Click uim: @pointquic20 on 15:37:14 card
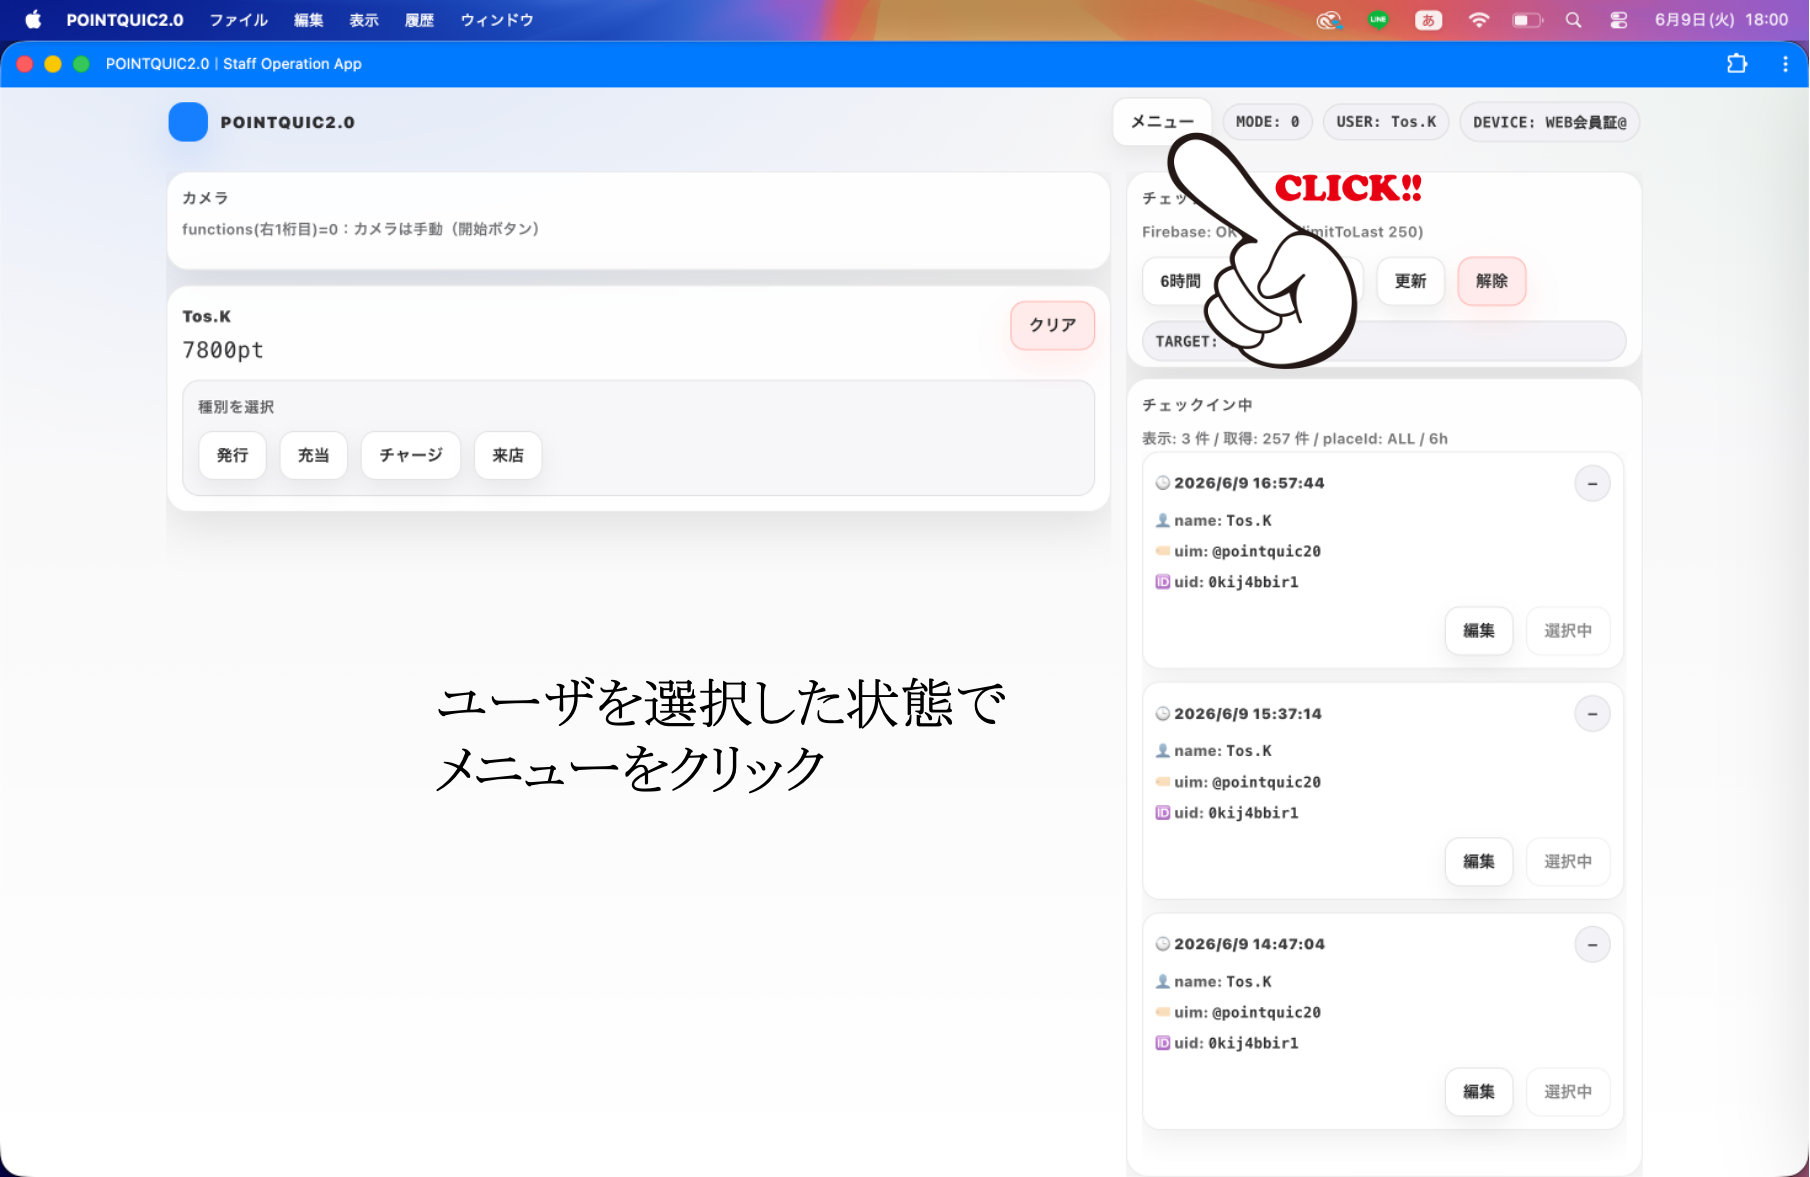 pyautogui.click(x=1247, y=782)
